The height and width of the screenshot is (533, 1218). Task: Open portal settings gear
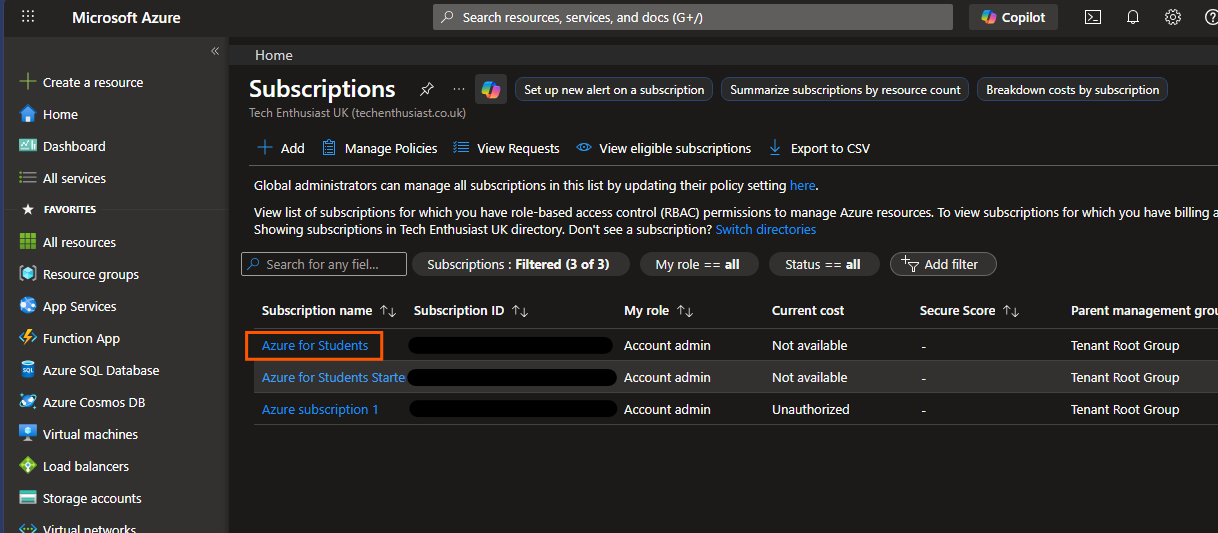pyautogui.click(x=1173, y=17)
